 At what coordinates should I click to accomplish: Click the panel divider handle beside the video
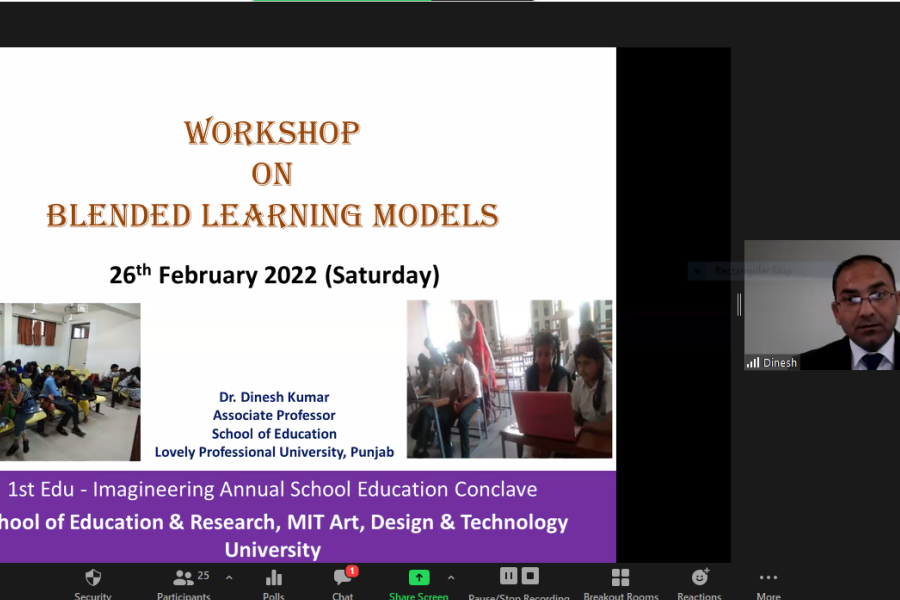coord(739,304)
